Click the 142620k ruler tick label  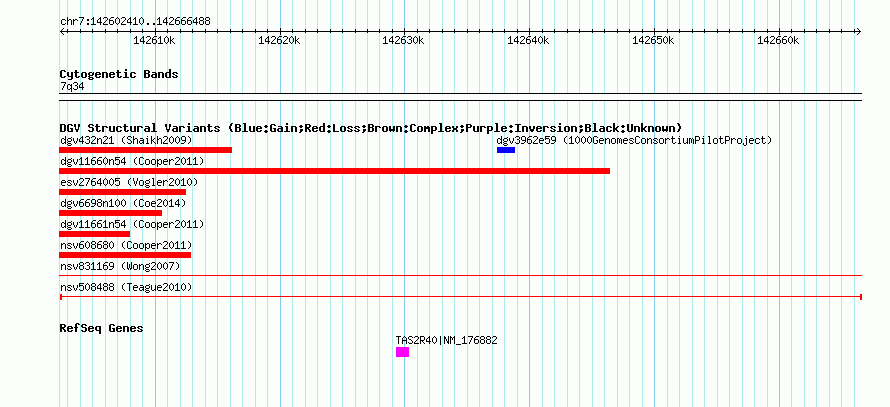tap(279, 41)
